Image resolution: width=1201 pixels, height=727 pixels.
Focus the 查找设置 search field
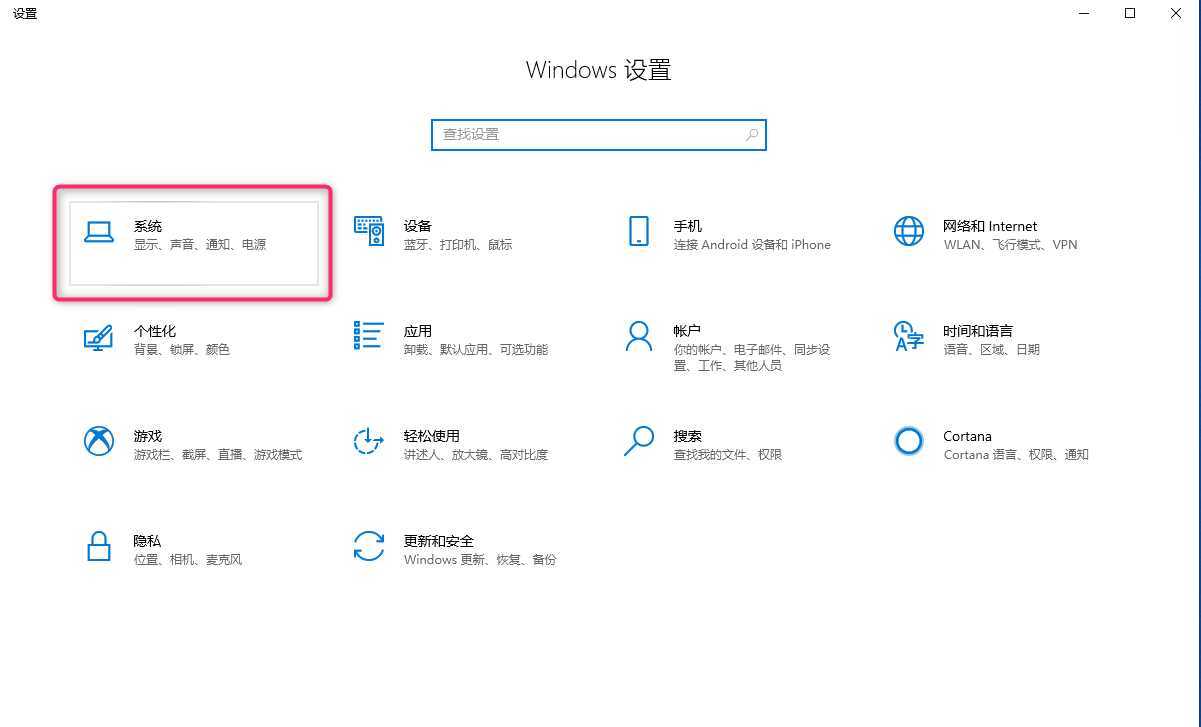click(x=599, y=134)
